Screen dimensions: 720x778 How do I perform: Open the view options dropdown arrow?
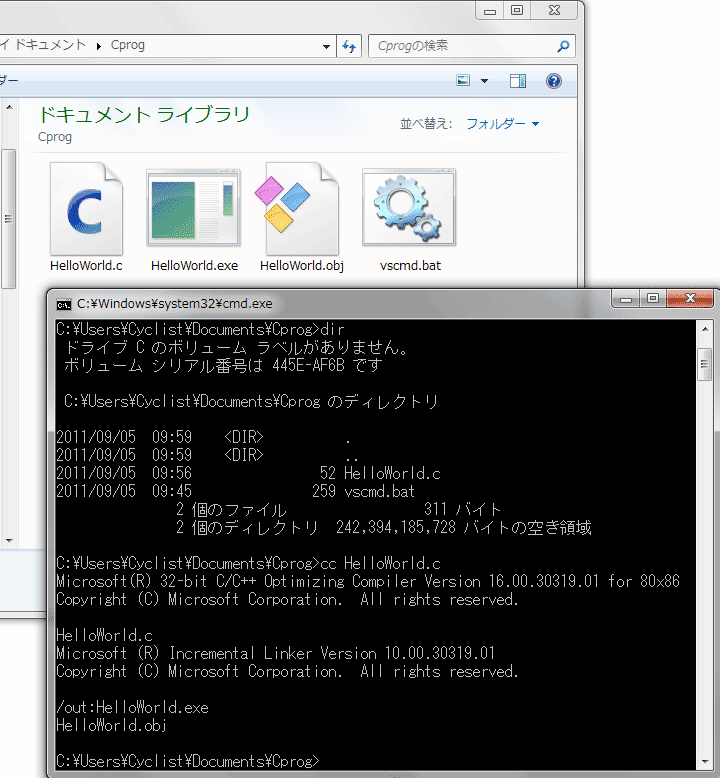(x=484, y=81)
